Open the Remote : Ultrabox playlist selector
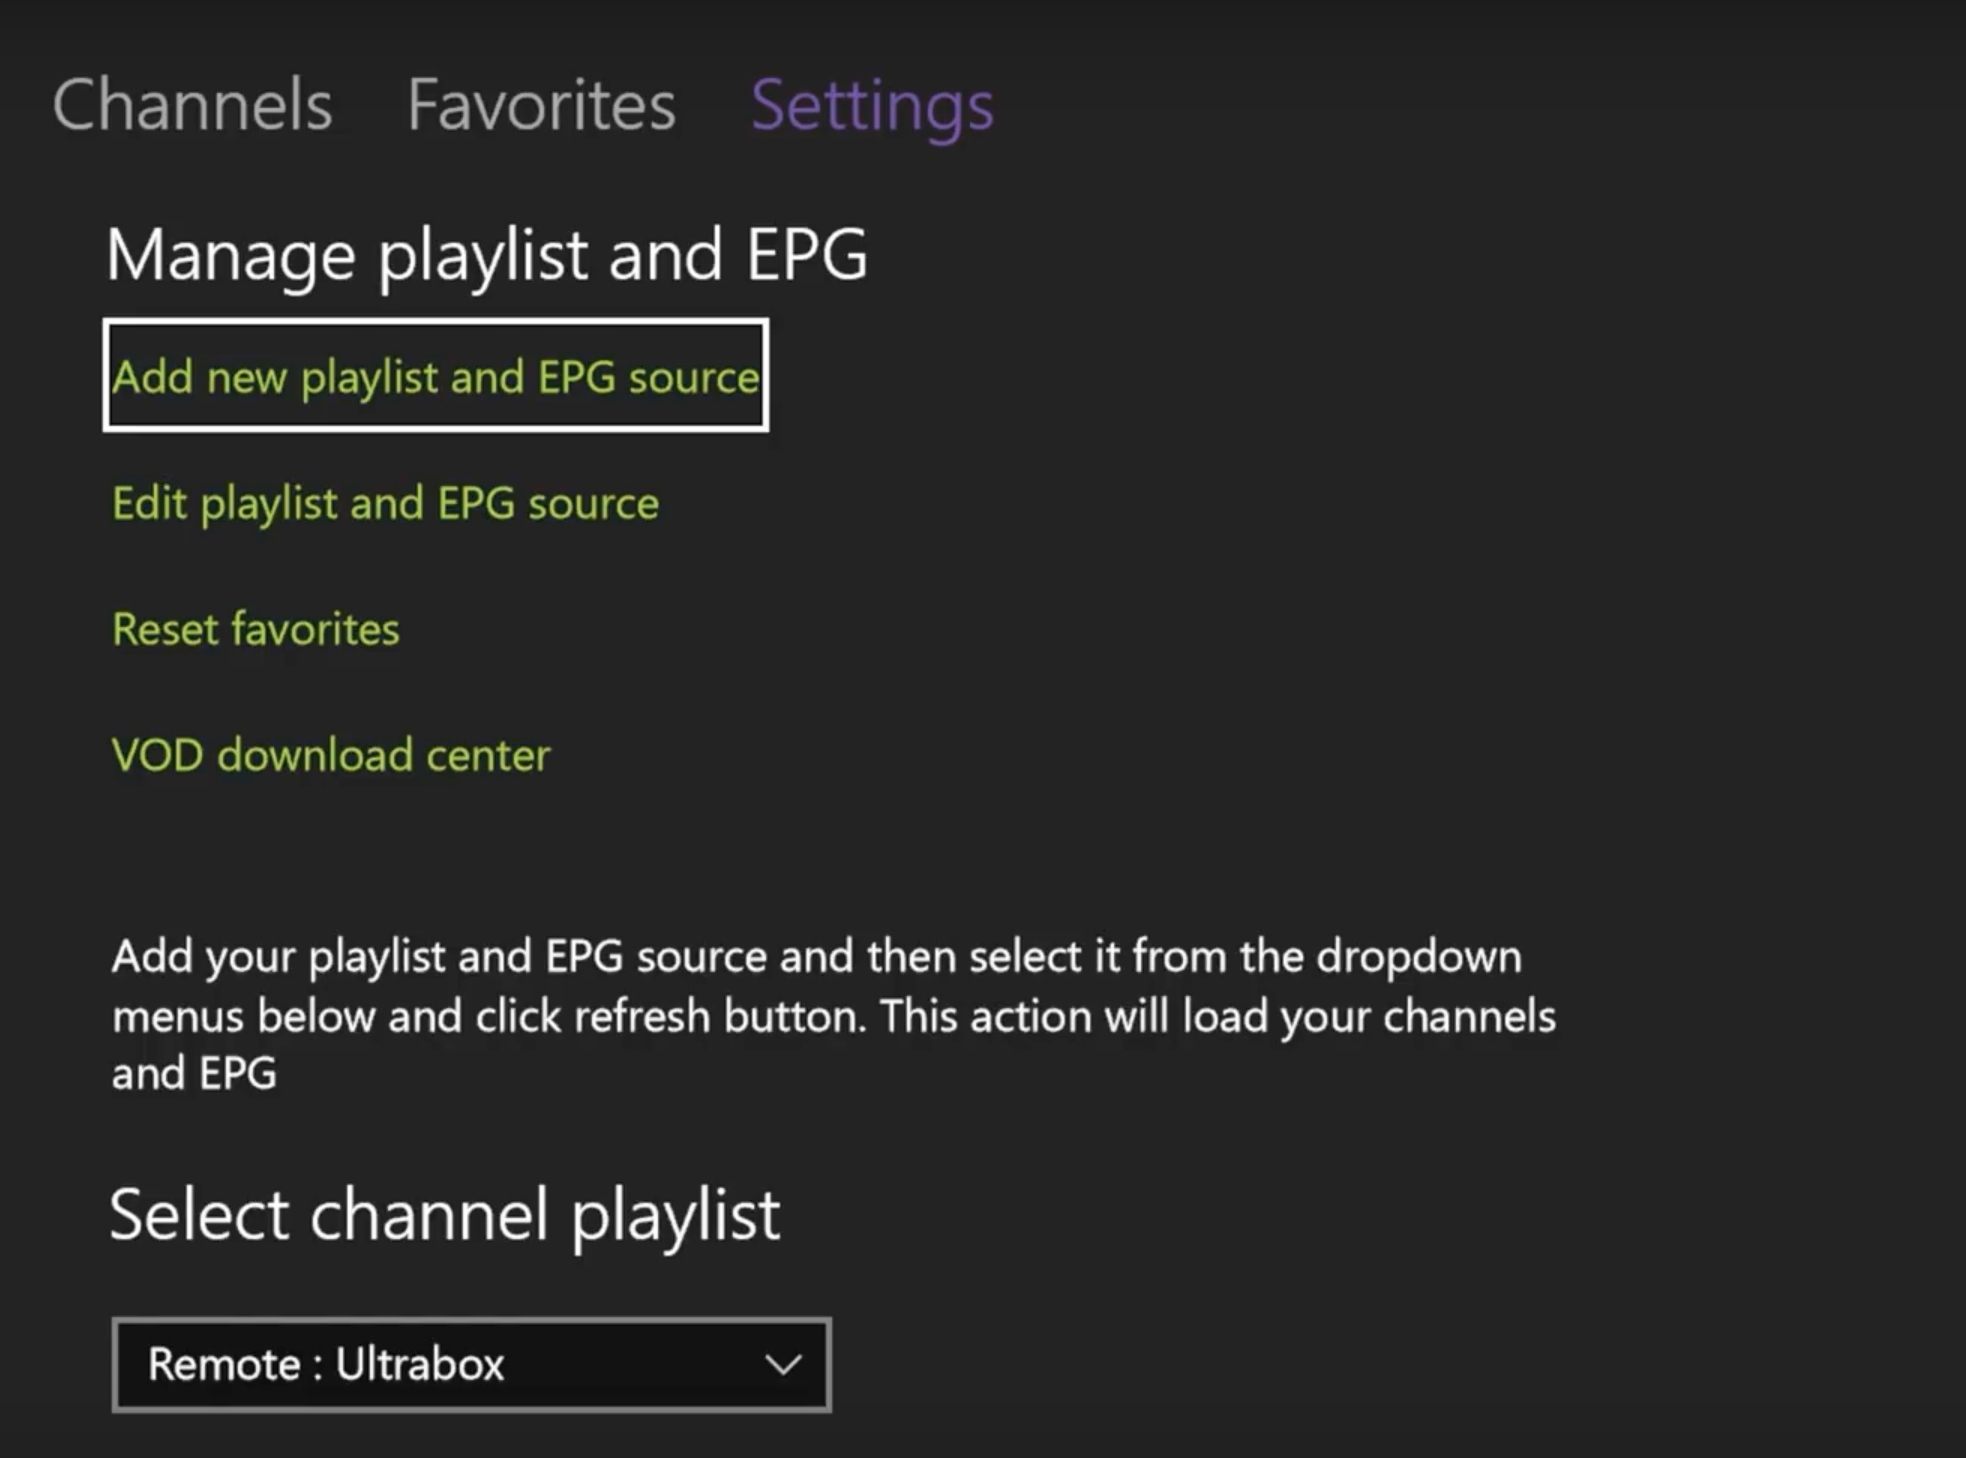 (x=470, y=1363)
